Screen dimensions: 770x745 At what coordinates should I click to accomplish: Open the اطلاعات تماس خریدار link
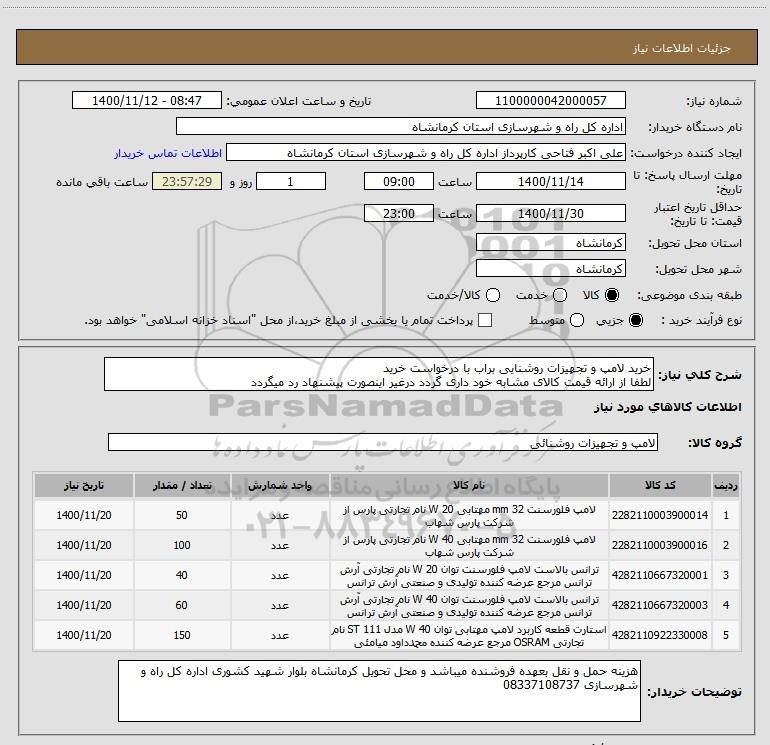click(x=168, y=153)
